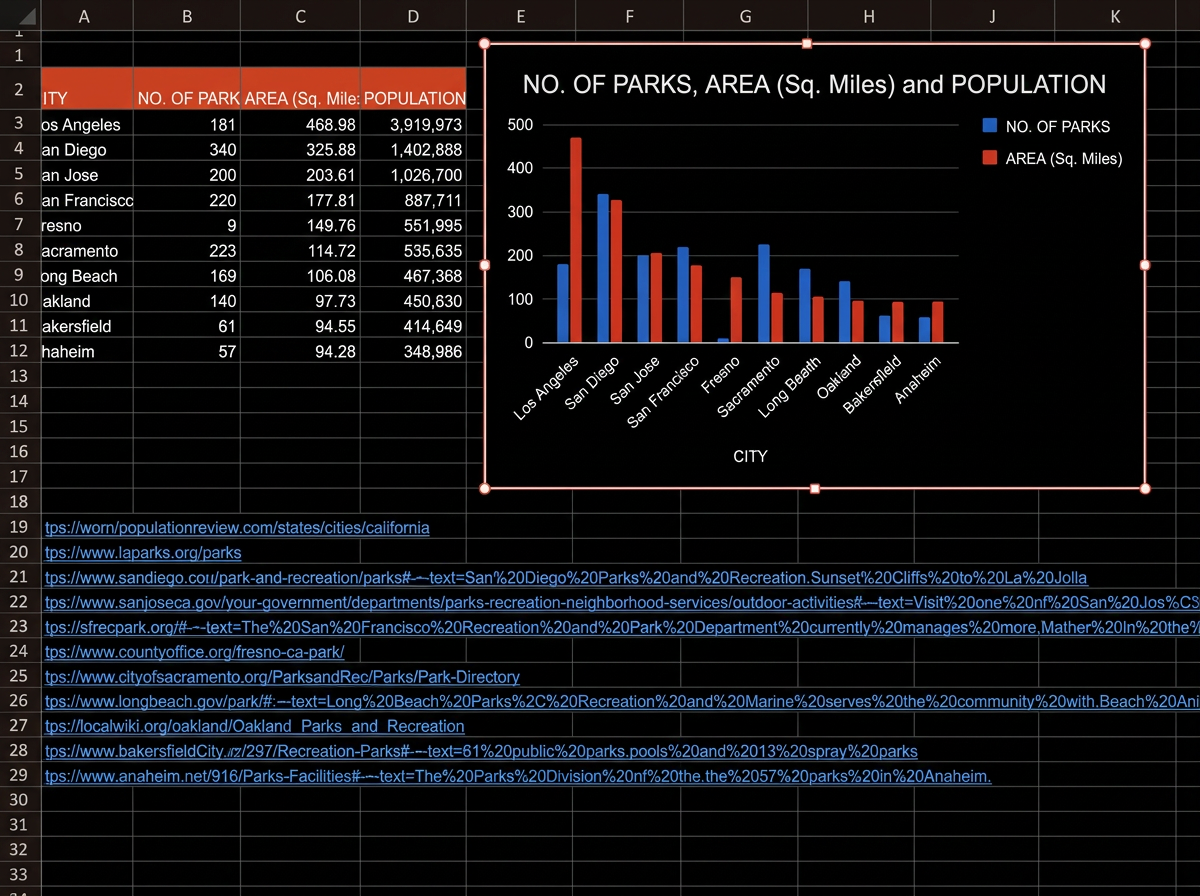Open the bakersfieldcity Recreation-Parks link
This screenshot has width=1200, height=896.
coord(481,752)
